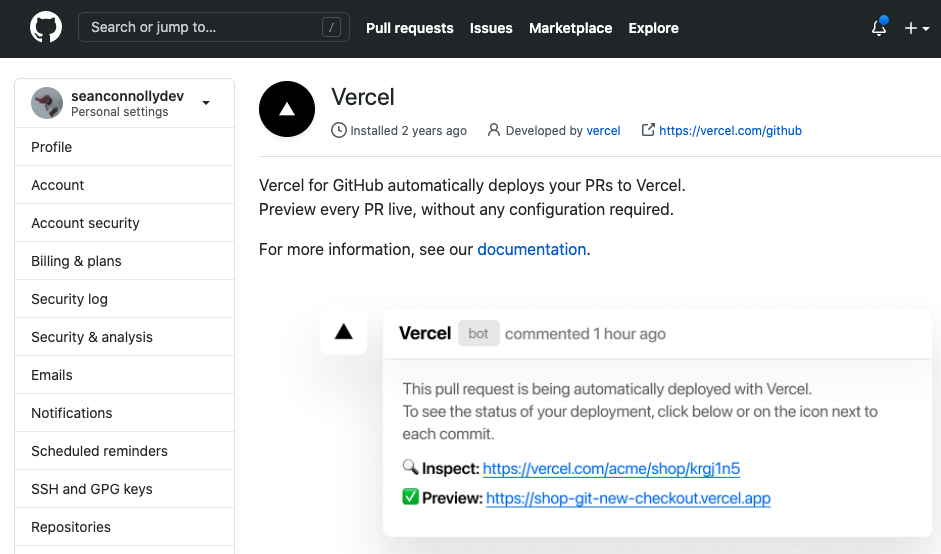941x554 pixels.
Task: Click the Vercel bot avatar triangle
Action: pos(344,331)
